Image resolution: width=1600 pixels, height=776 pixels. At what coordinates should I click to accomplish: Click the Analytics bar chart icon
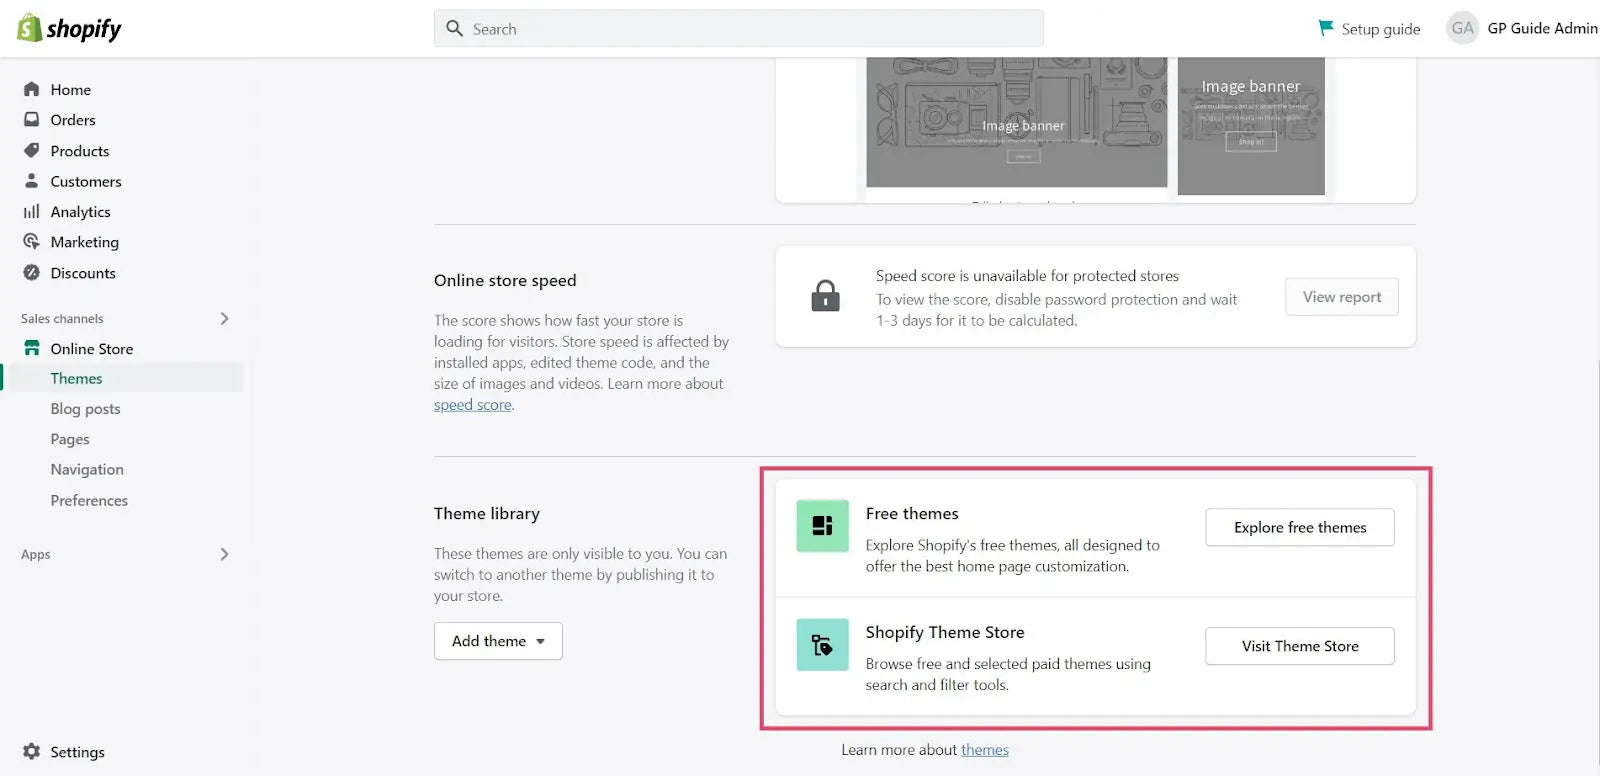coord(32,212)
